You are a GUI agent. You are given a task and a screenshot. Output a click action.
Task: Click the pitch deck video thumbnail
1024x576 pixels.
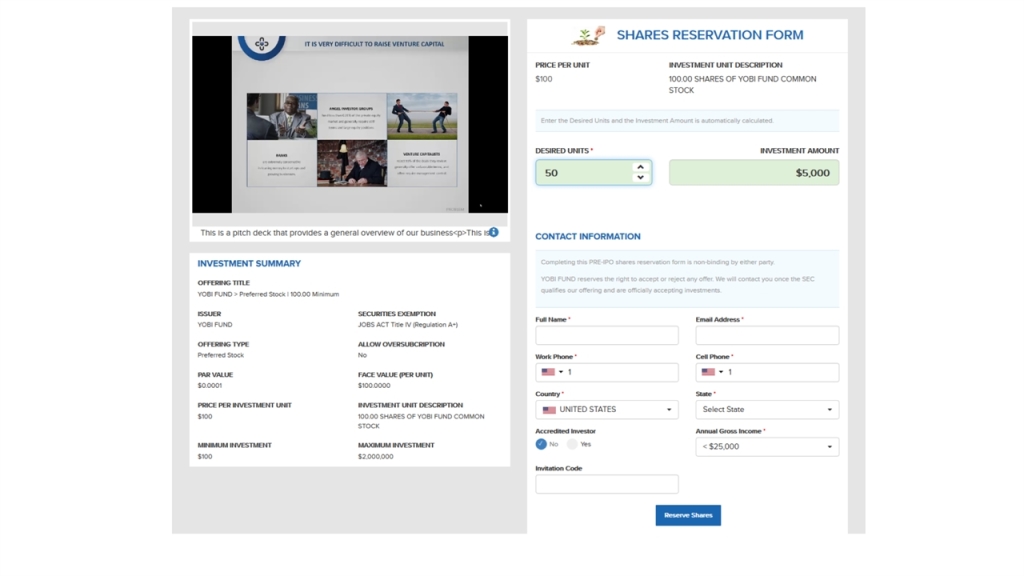pos(350,125)
